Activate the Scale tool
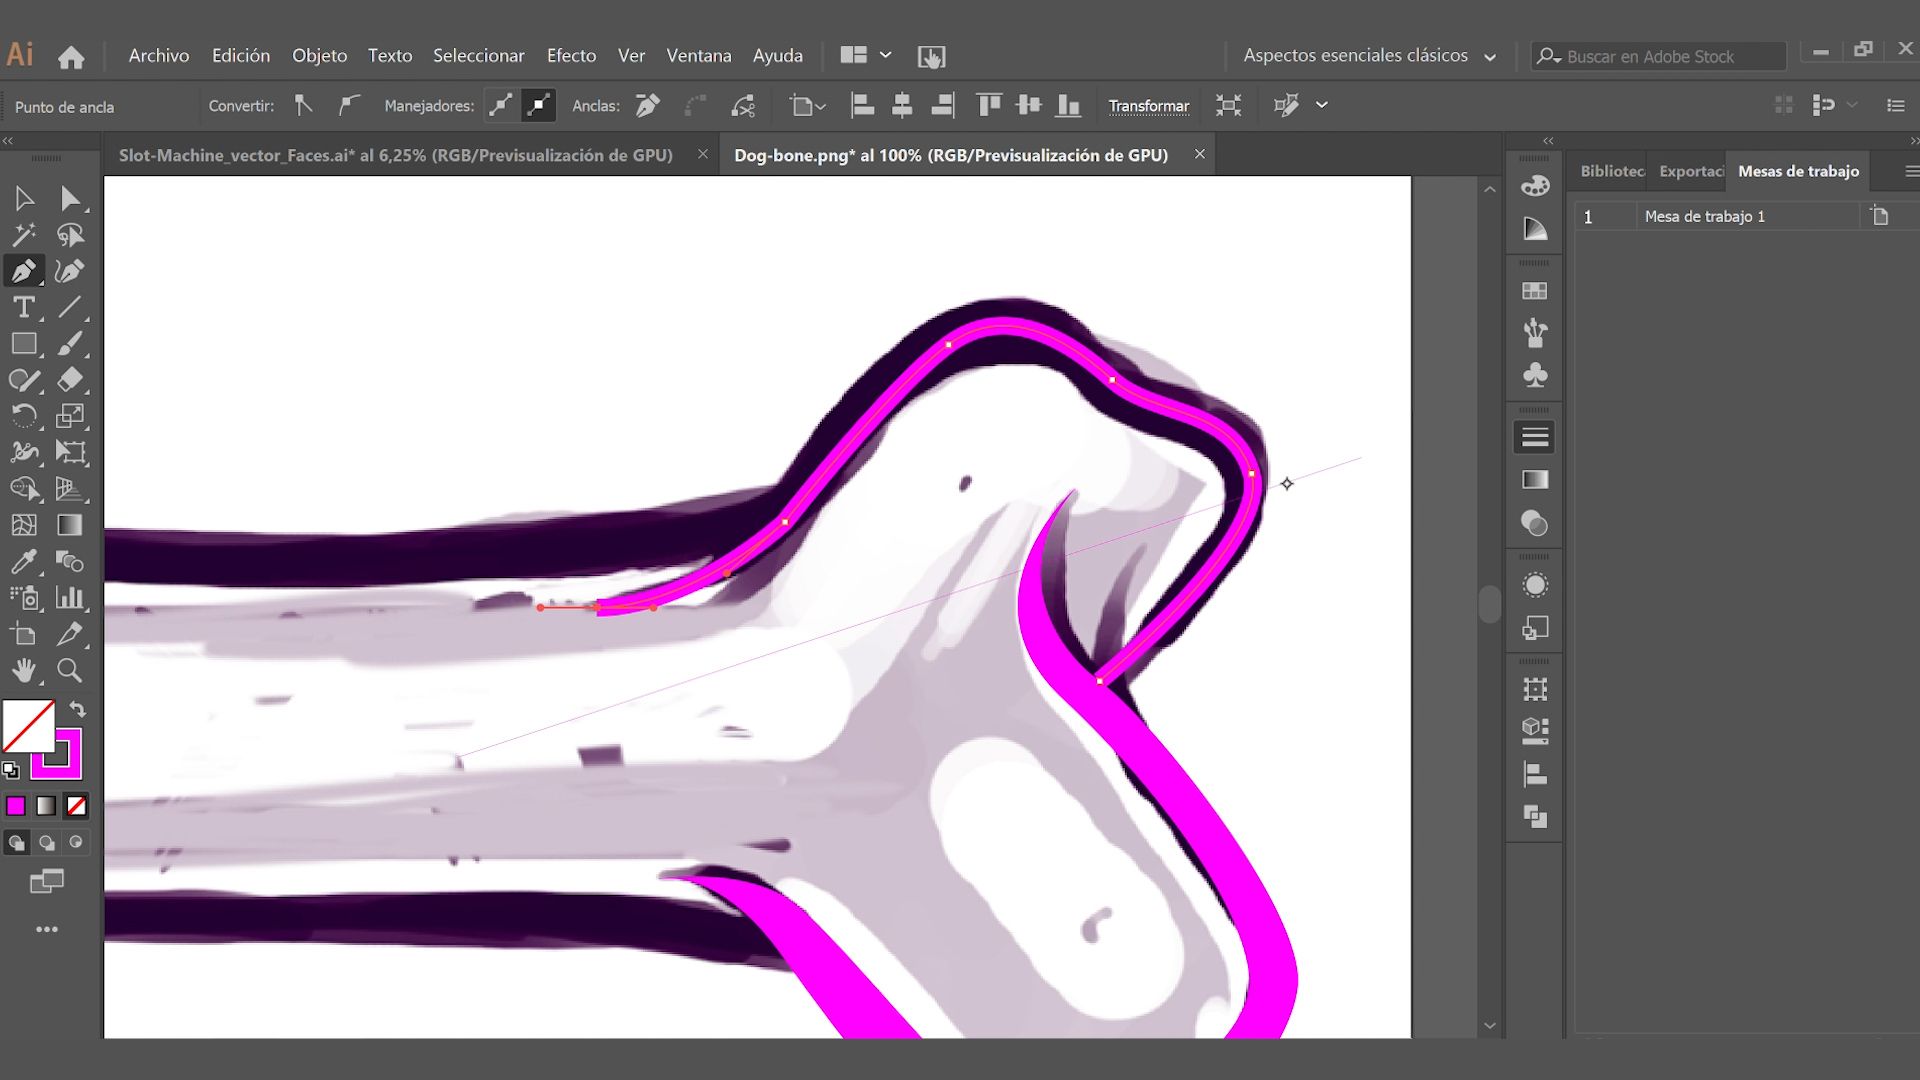The width and height of the screenshot is (1920, 1080). click(x=70, y=416)
